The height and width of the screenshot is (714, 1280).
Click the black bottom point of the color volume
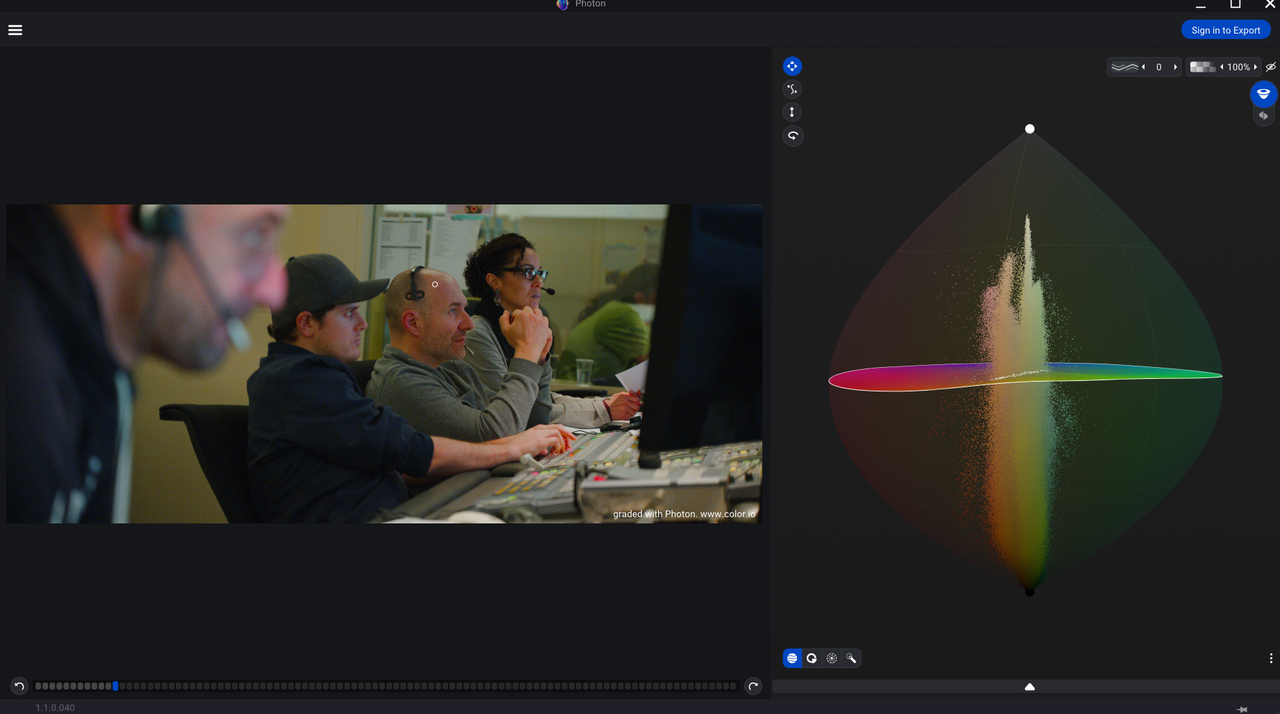click(1030, 591)
